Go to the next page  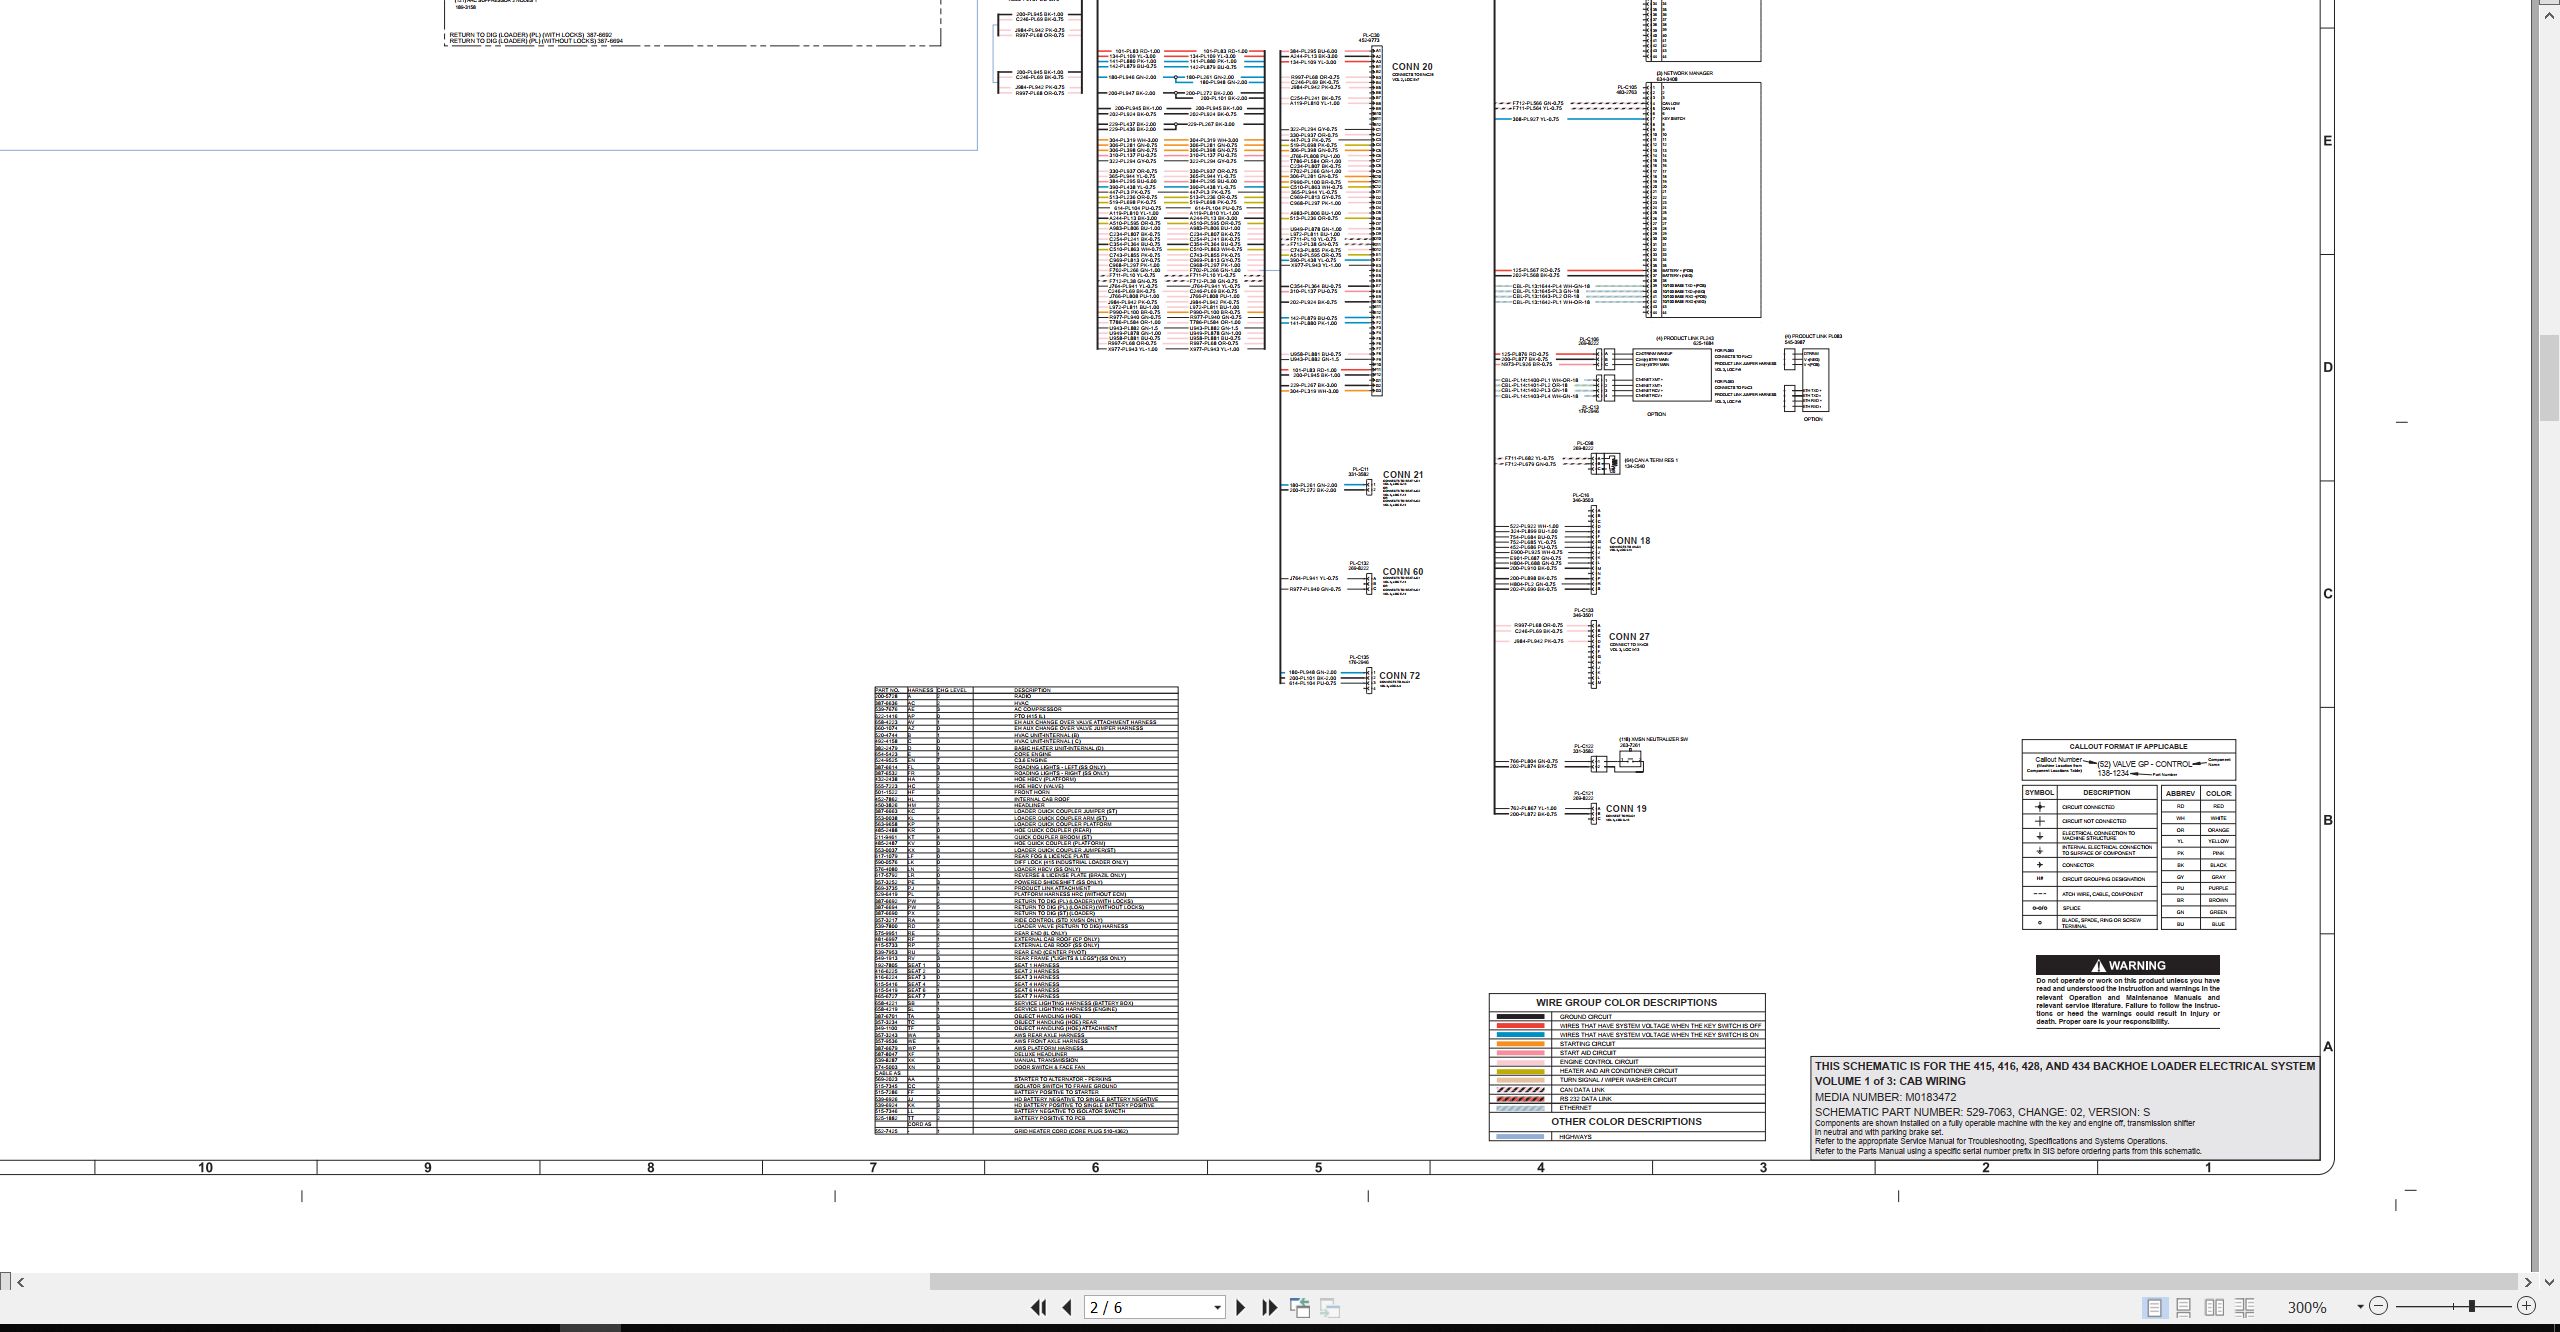tap(1241, 1307)
